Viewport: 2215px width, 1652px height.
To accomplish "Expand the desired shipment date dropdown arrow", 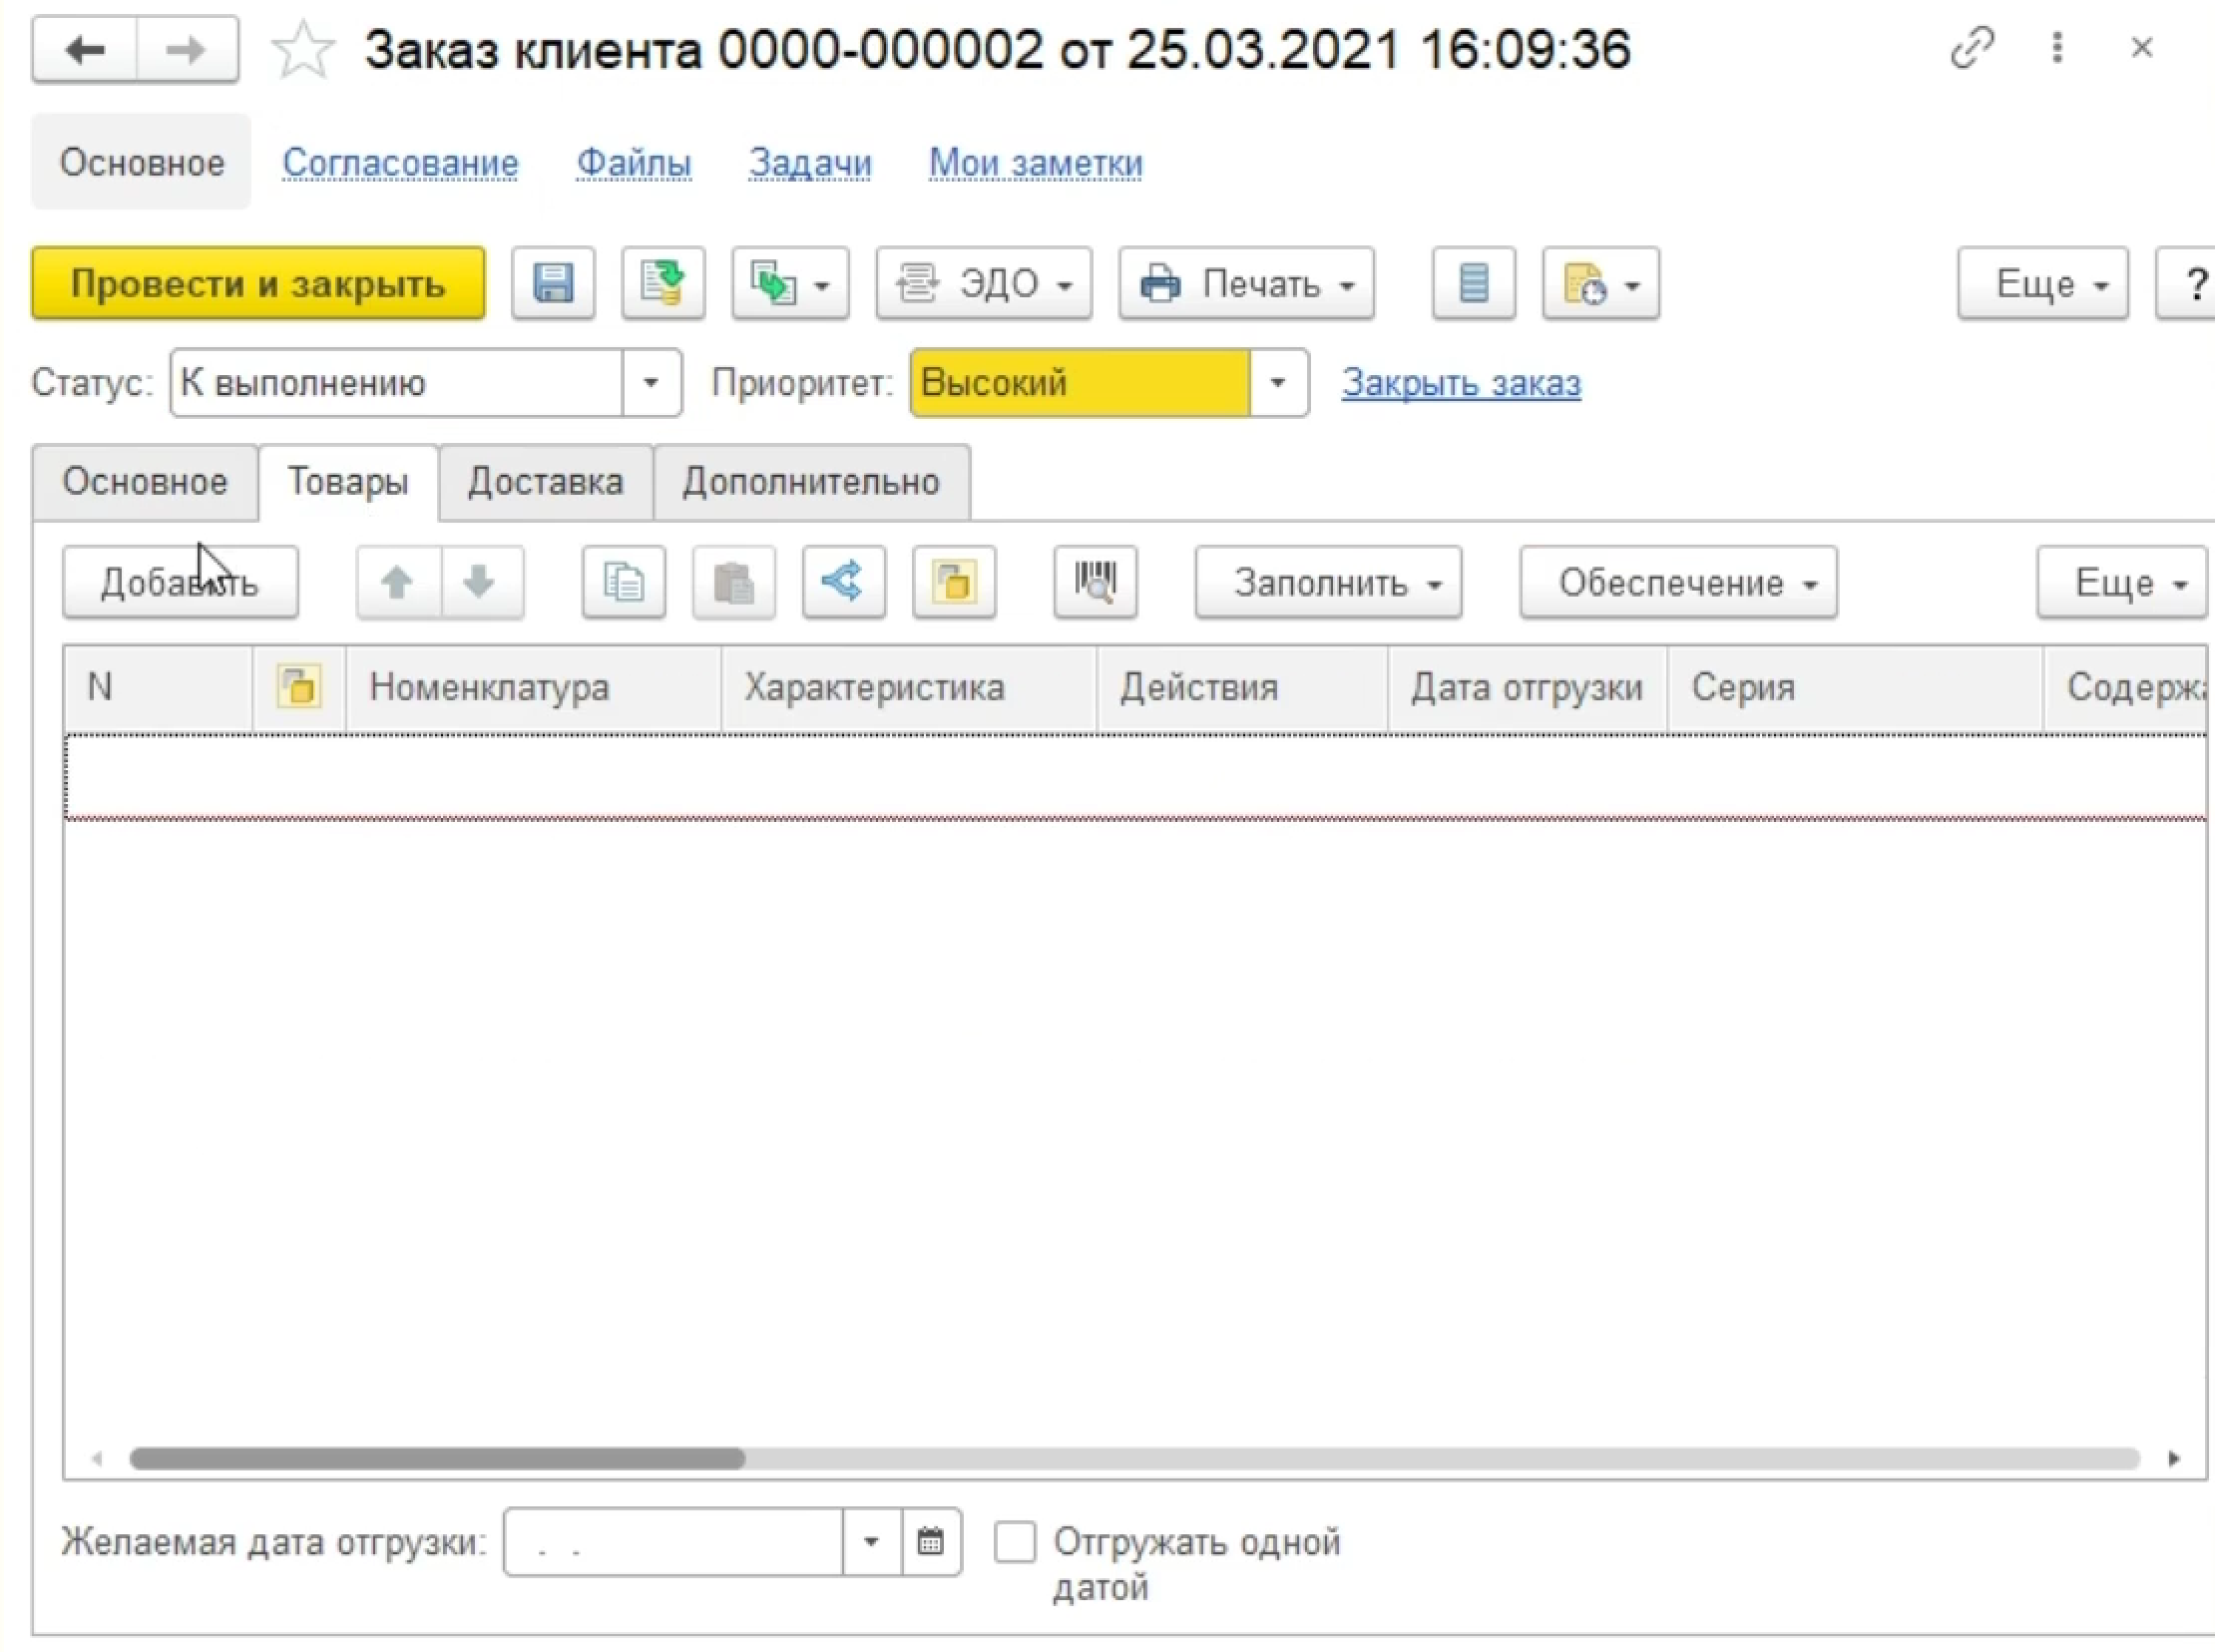I will pos(871,1541).
